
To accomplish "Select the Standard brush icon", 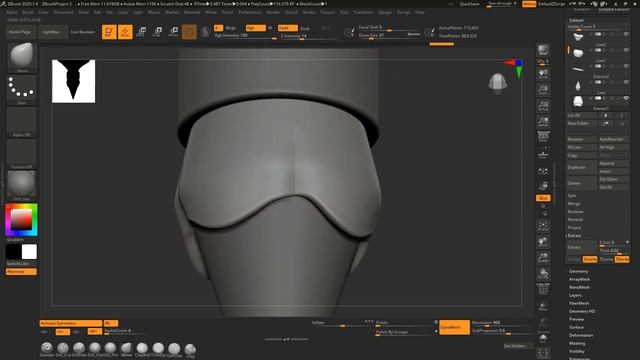I will click(x=47, y=349).
